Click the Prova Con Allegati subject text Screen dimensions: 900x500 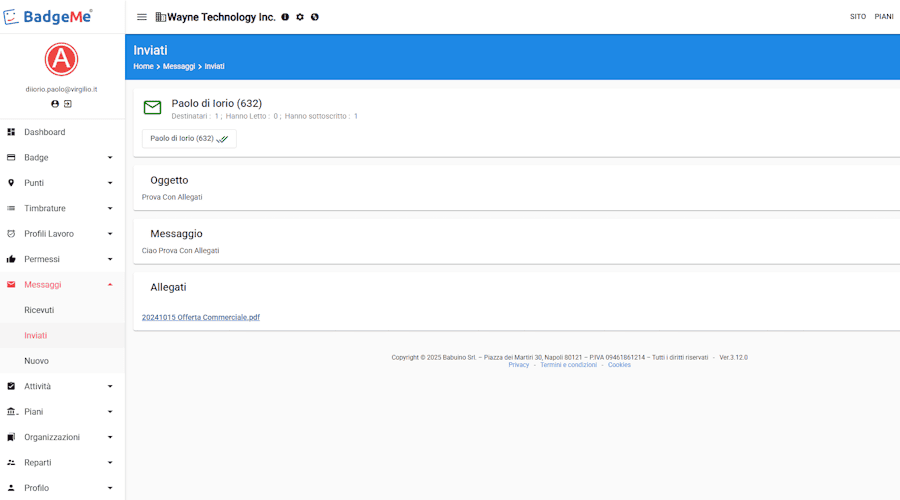172,197
